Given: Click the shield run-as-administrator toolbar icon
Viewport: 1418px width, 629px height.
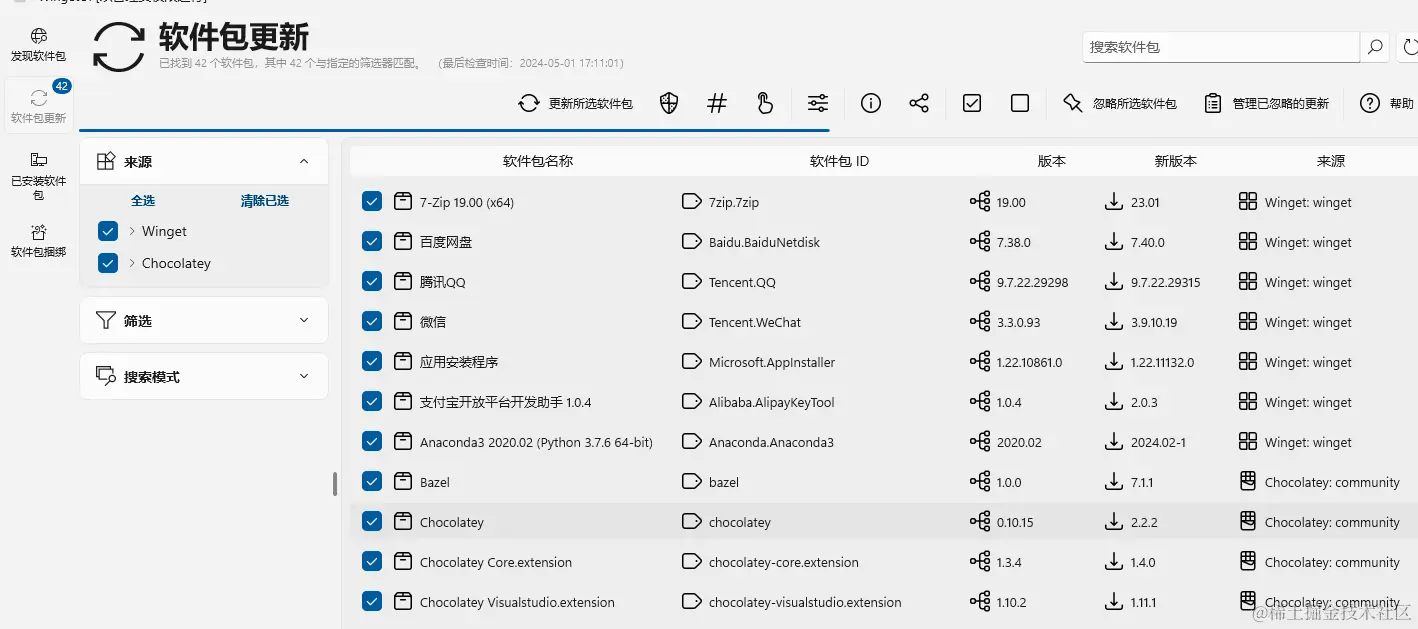Looking at the screenshot, I should pyautogui.click(x=669, y=103).
